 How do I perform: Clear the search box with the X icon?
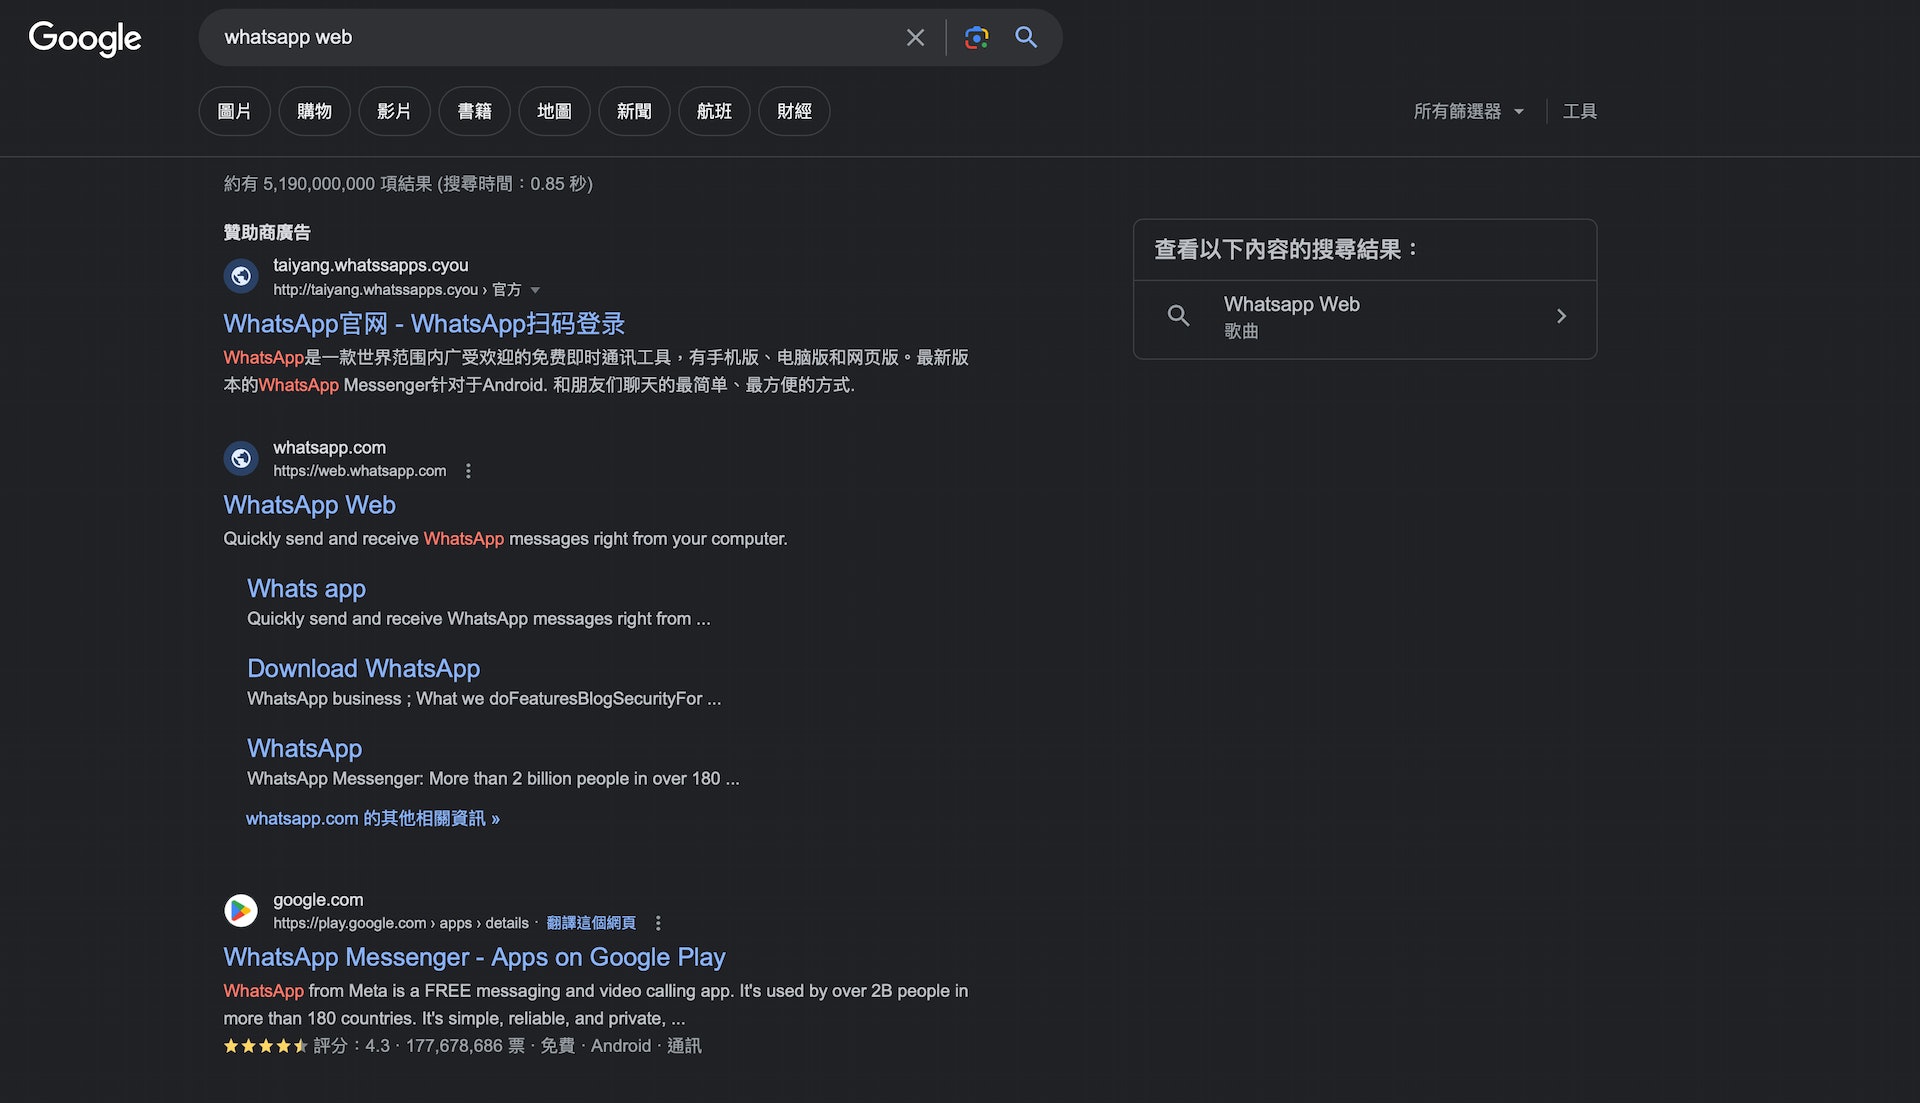coord(915,38)
